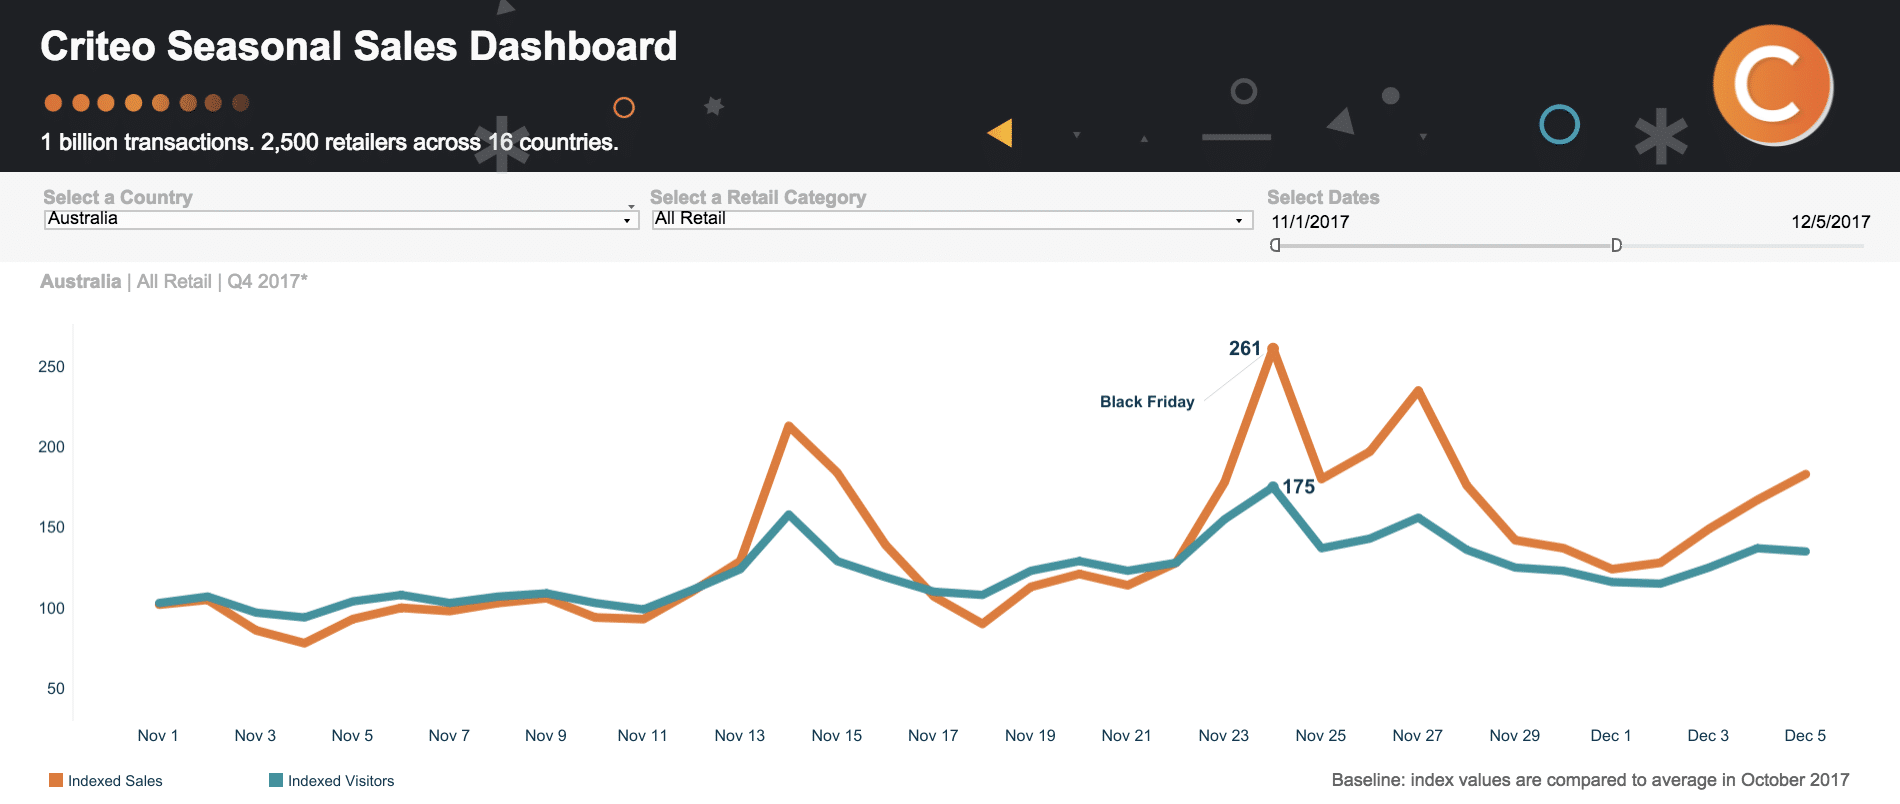Click the 150 y-axis value
The width and height of the screenshot is (1900, 804).
tap(51, 527)
